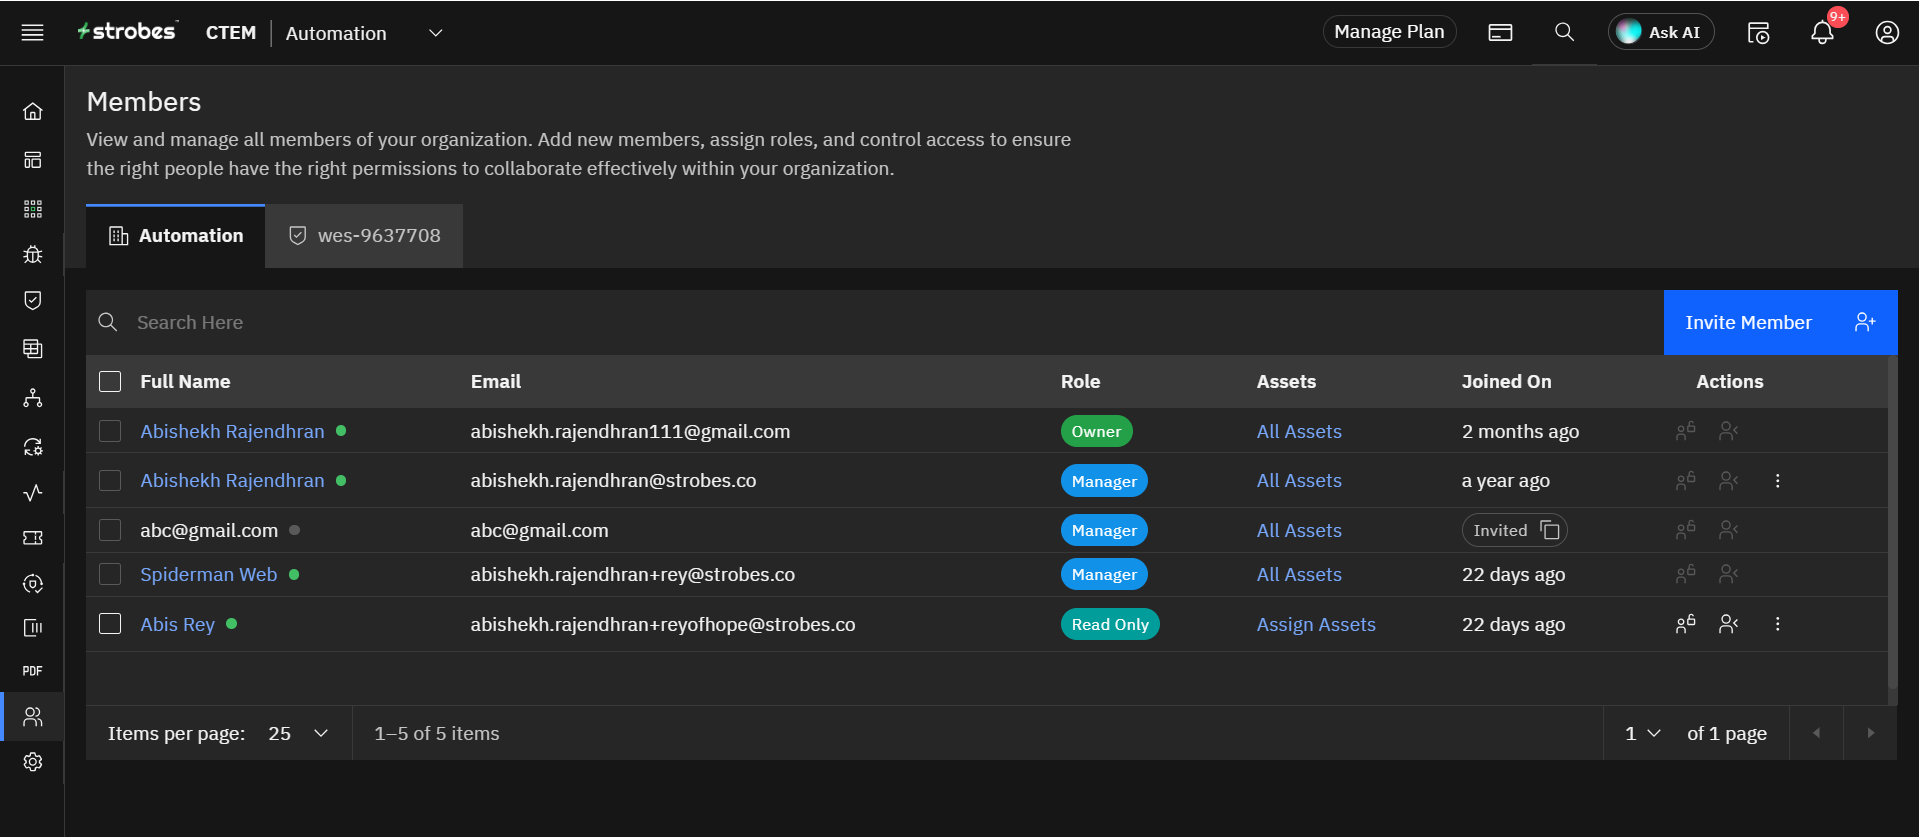Open the search magnifier in top bar

coord(1564,32)
